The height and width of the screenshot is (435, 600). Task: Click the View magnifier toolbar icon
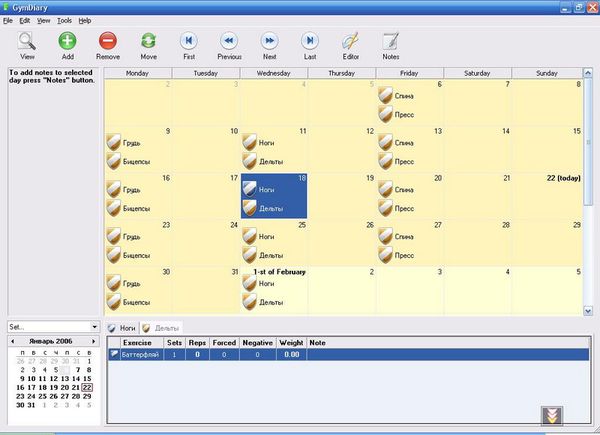pos(27,41)
